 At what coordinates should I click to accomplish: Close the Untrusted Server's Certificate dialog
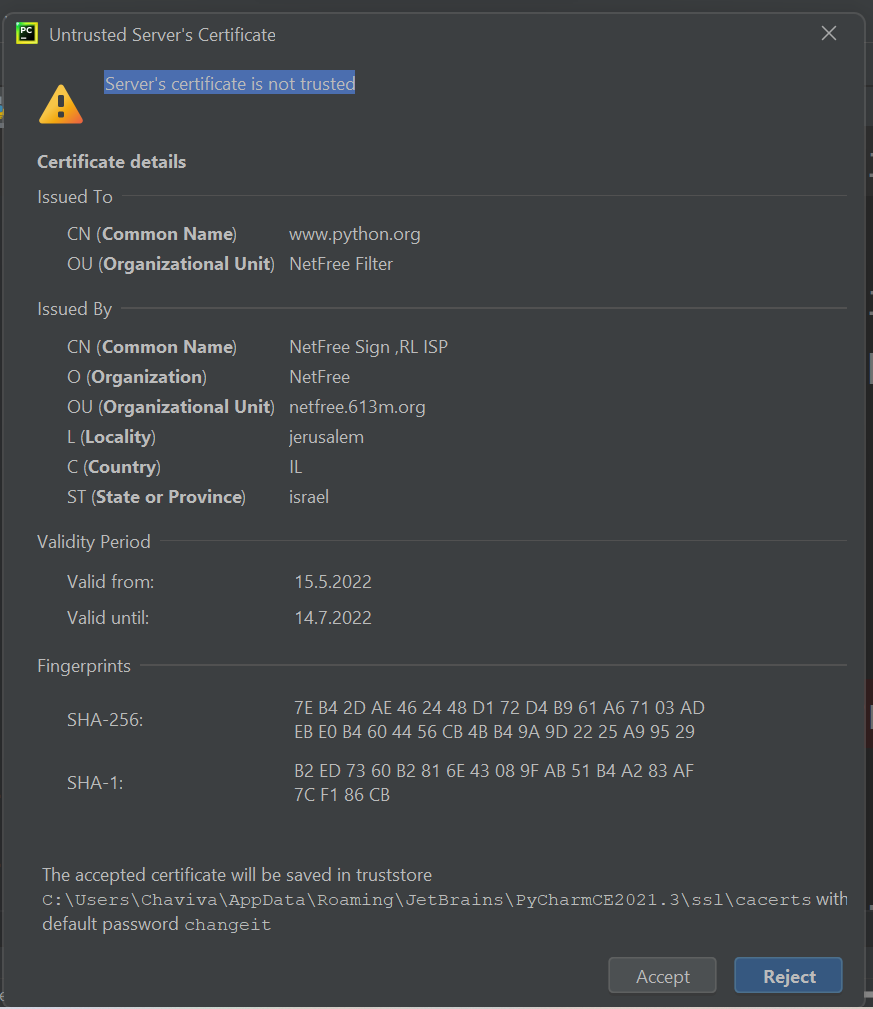pyautogui.click(x=828, y=34)
